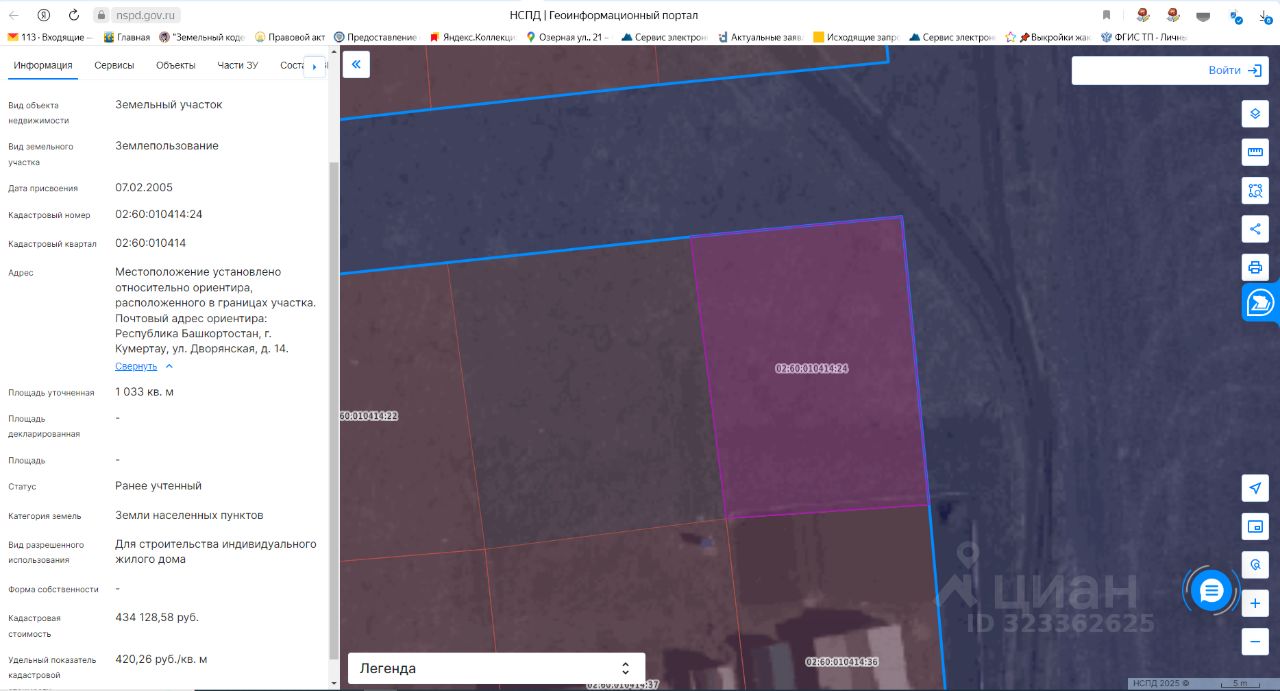Screen dimensions: 1280x691
Task: Click parcel label 02:60:010414:36 on map
Action: 841,662
